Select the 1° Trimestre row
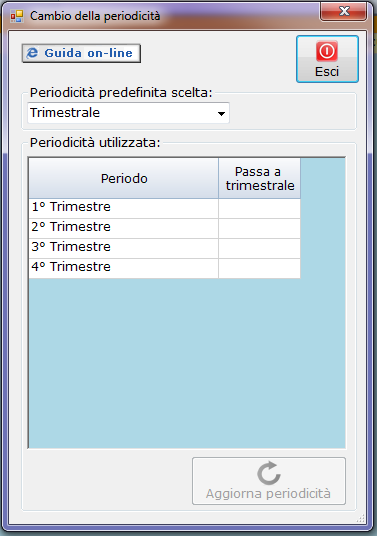The height and width of the screenshot is (536, 377). tap(124, 208)
